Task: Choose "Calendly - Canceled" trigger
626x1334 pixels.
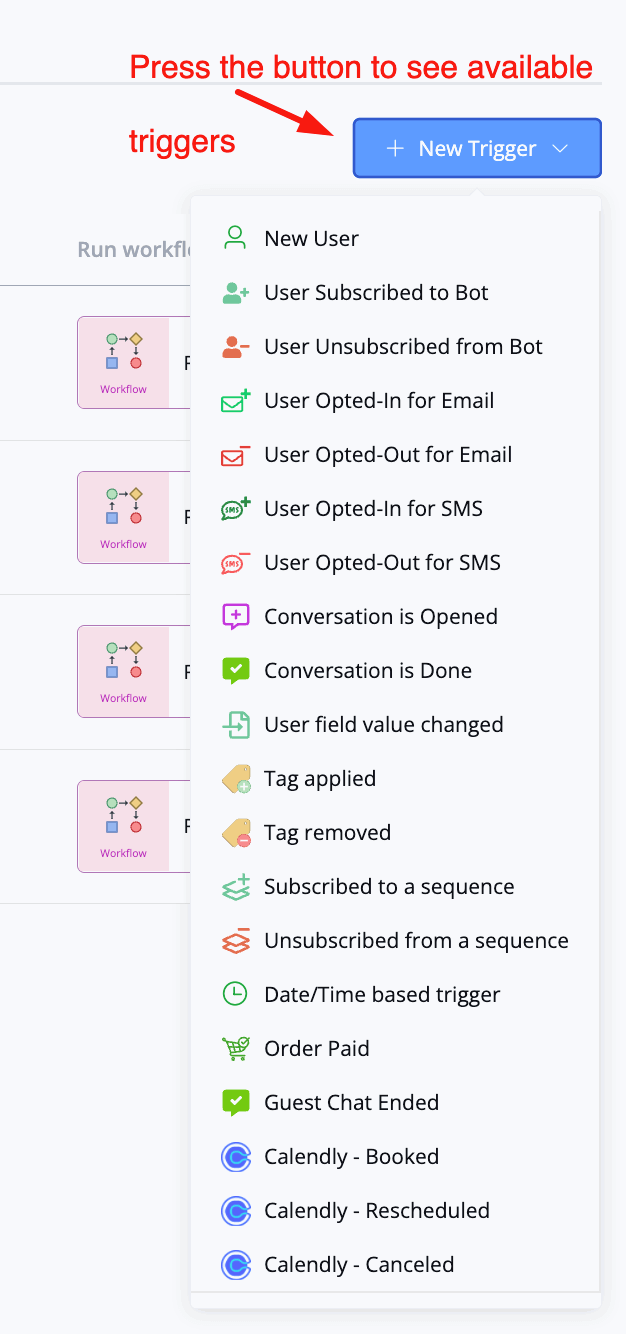Action: (359, 1265)
